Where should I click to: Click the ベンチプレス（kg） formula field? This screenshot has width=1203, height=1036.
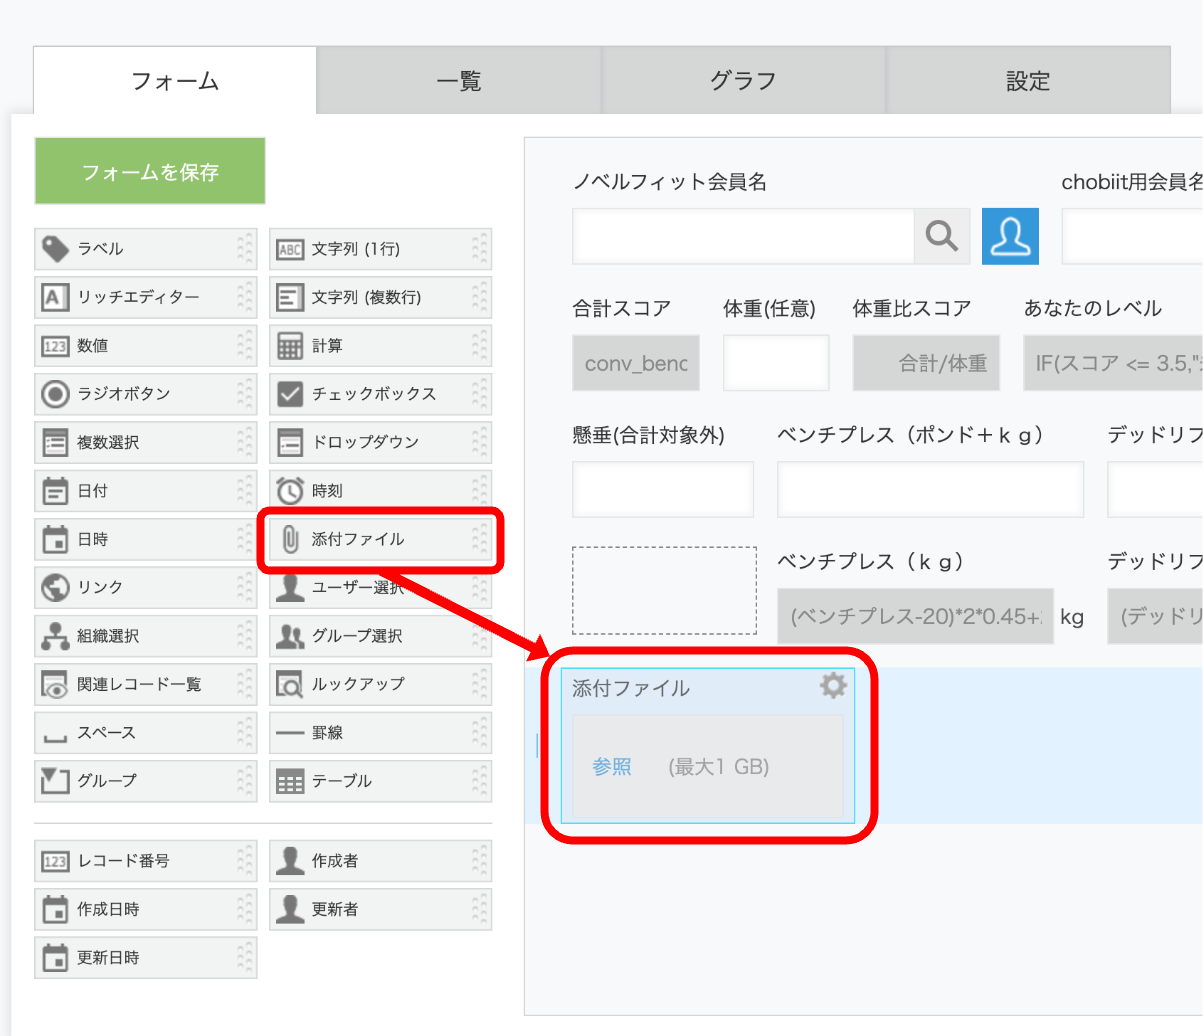(915, 616)
